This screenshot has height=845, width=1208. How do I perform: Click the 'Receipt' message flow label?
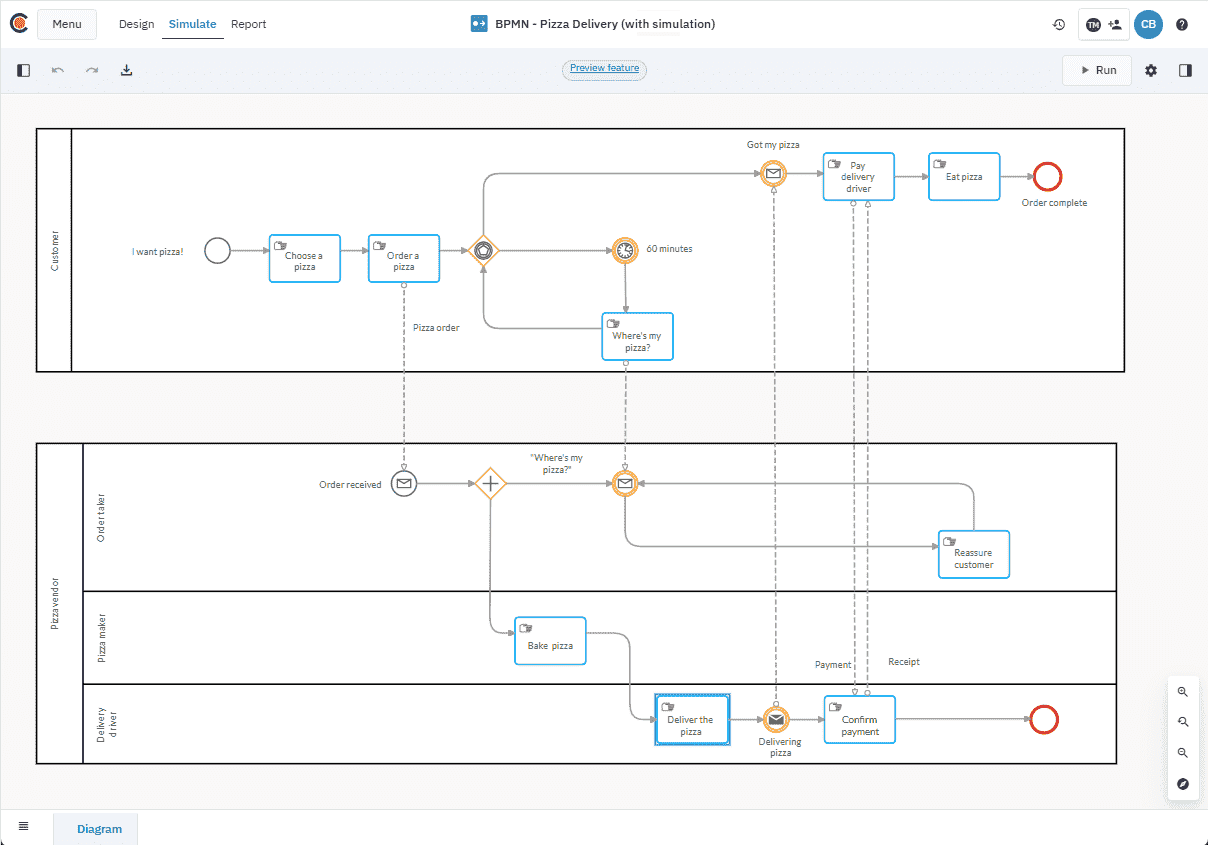904,662
